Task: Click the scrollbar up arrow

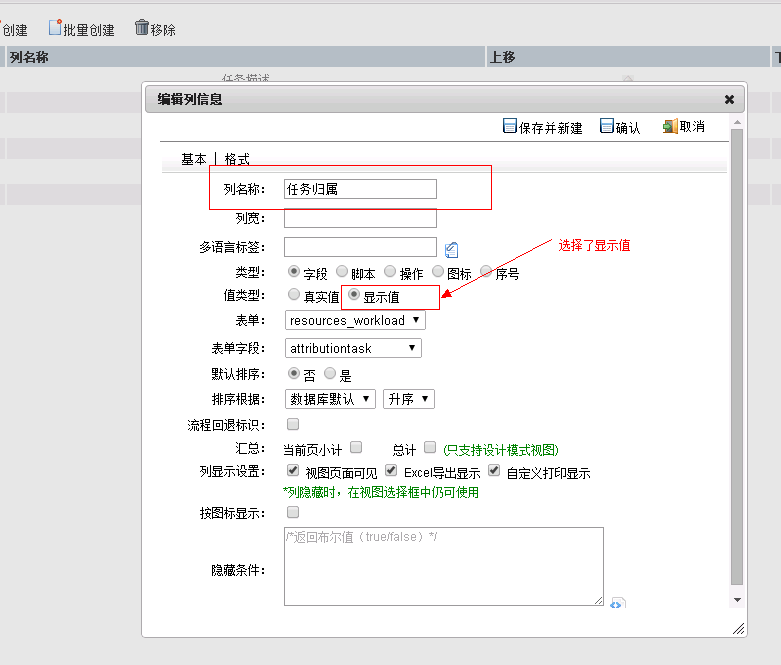Action: point(738,123)
